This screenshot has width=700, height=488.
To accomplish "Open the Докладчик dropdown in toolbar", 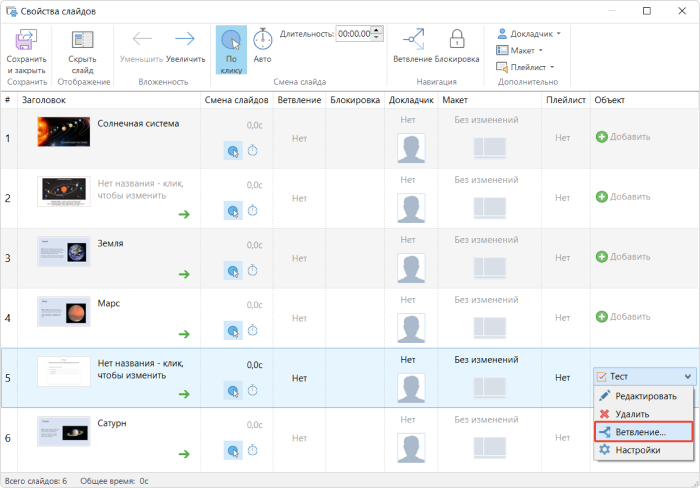I will click(x=529, y=33).
